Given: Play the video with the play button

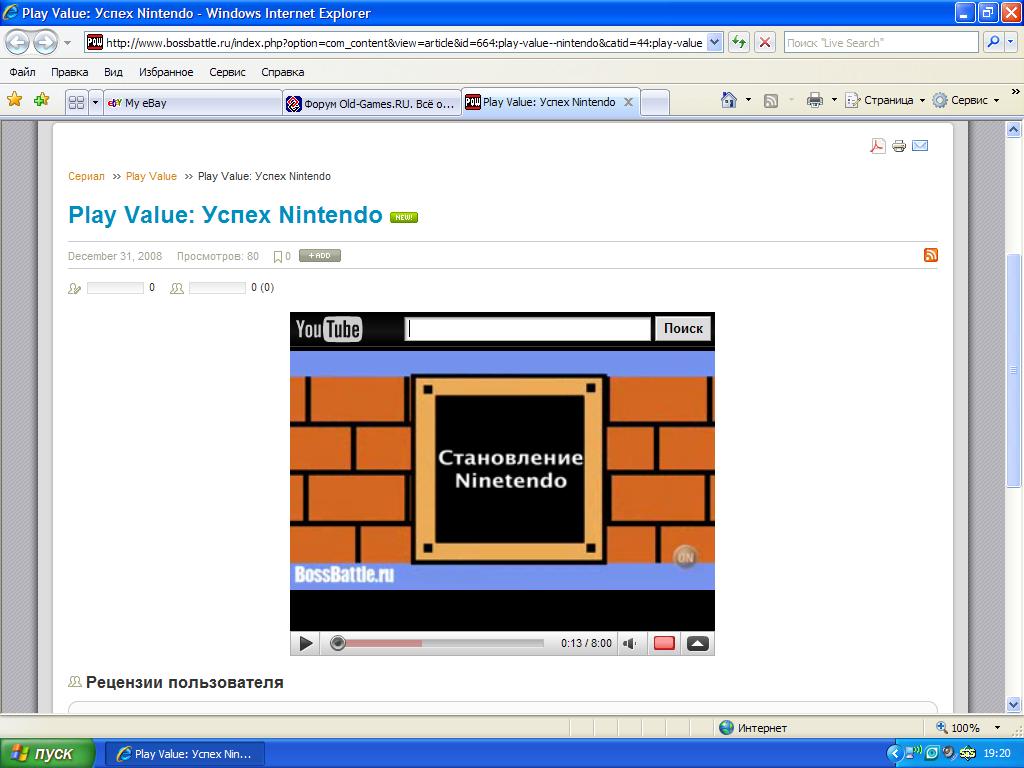Looking at the screenshot, I should (306, 644).
